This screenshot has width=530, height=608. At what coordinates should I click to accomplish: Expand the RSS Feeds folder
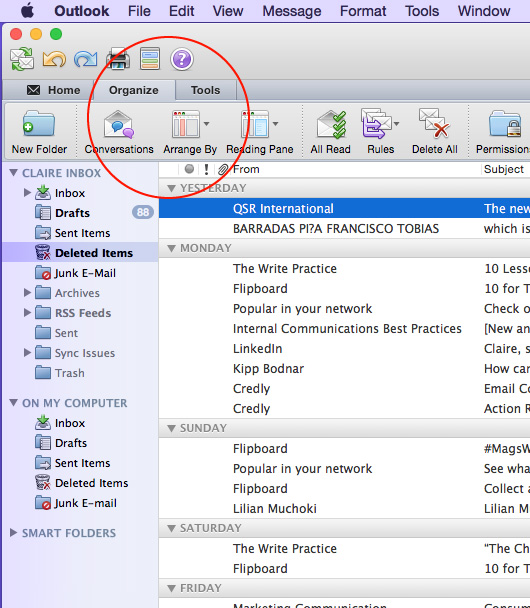(27, 313)
